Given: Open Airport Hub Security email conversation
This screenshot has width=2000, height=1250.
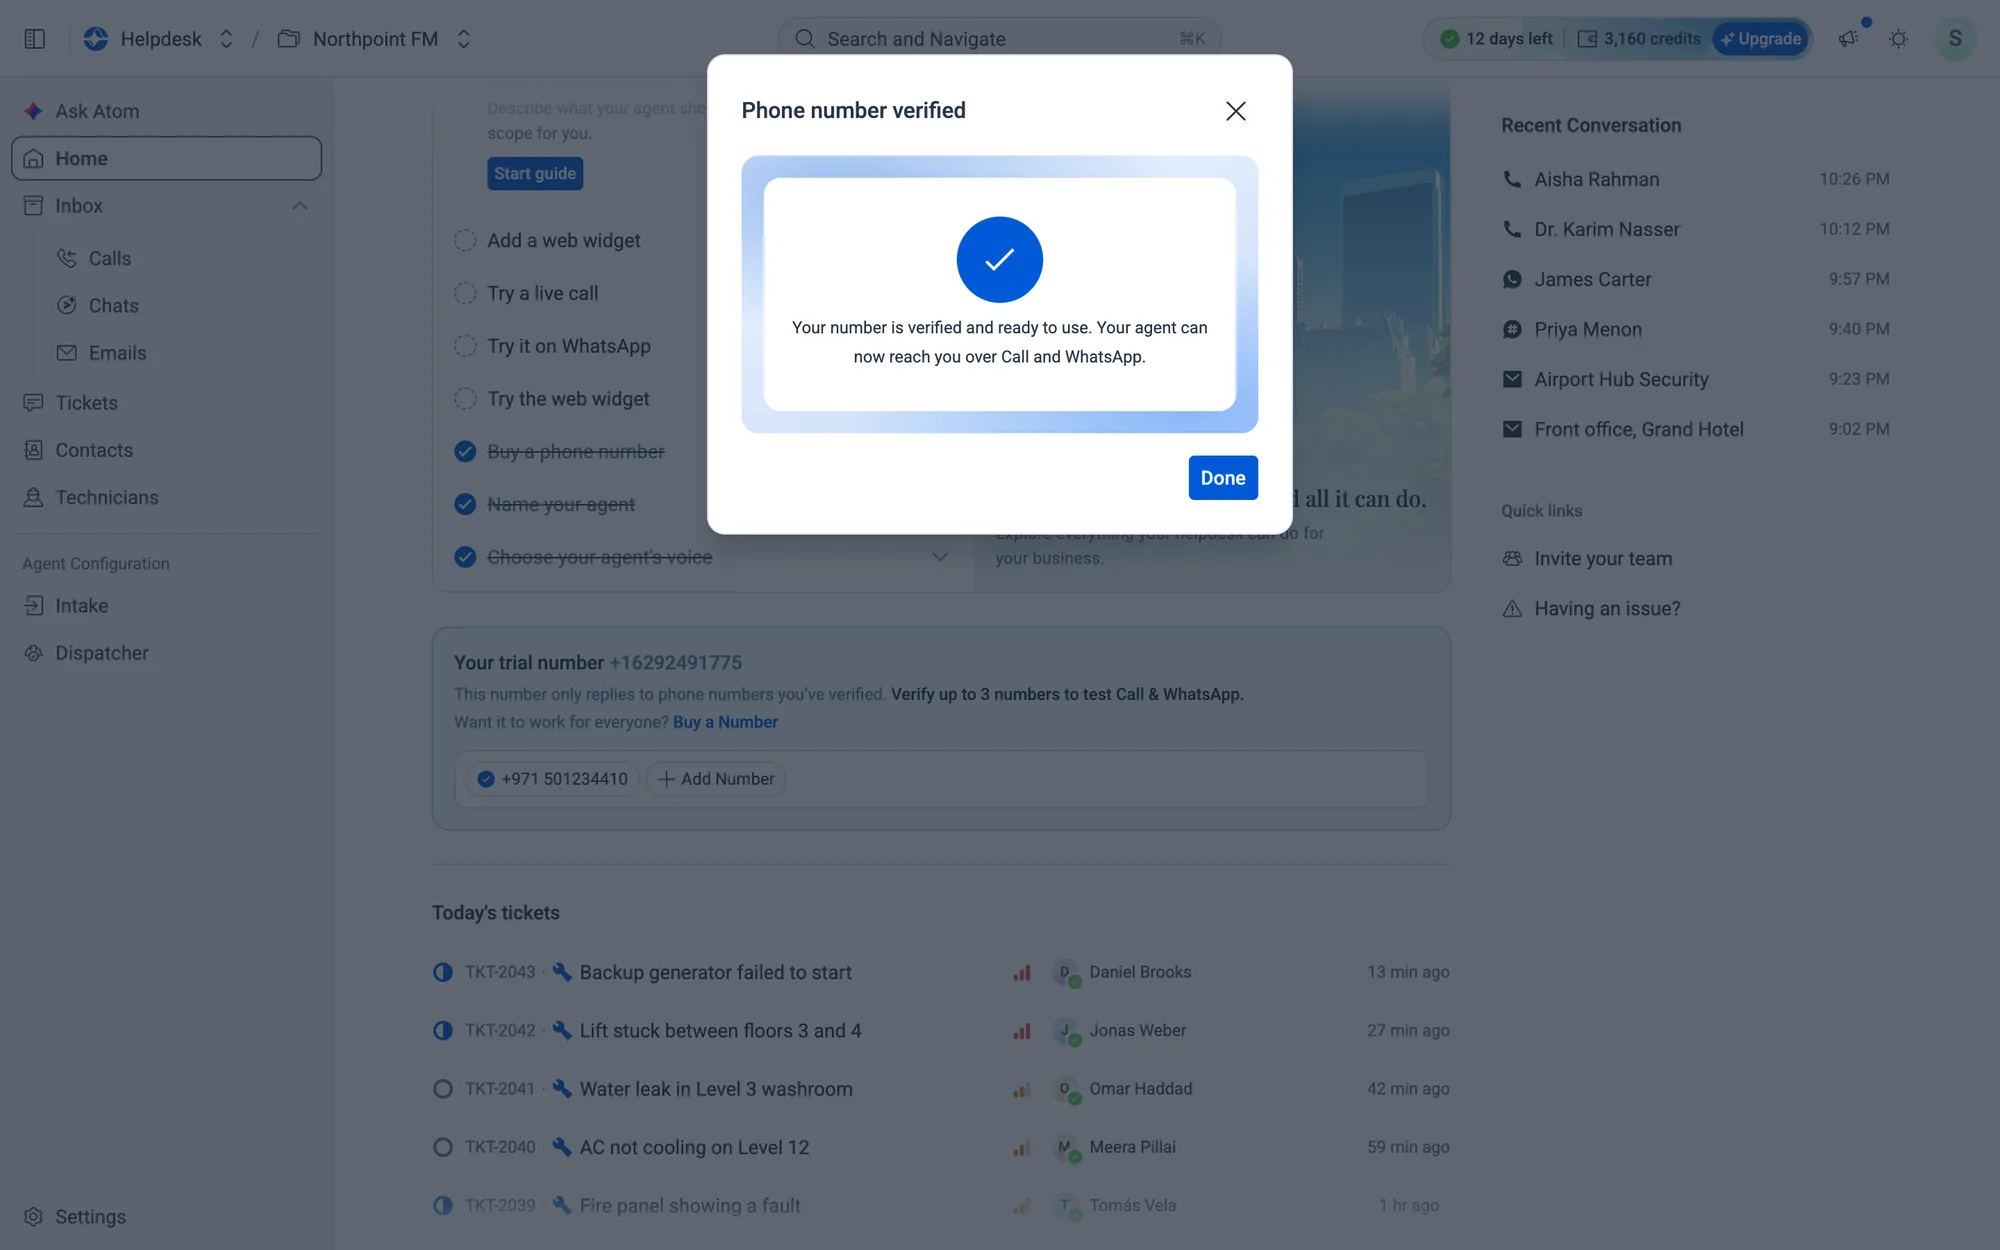Looking at the screenshot, I should click(x=1696, y=379).
